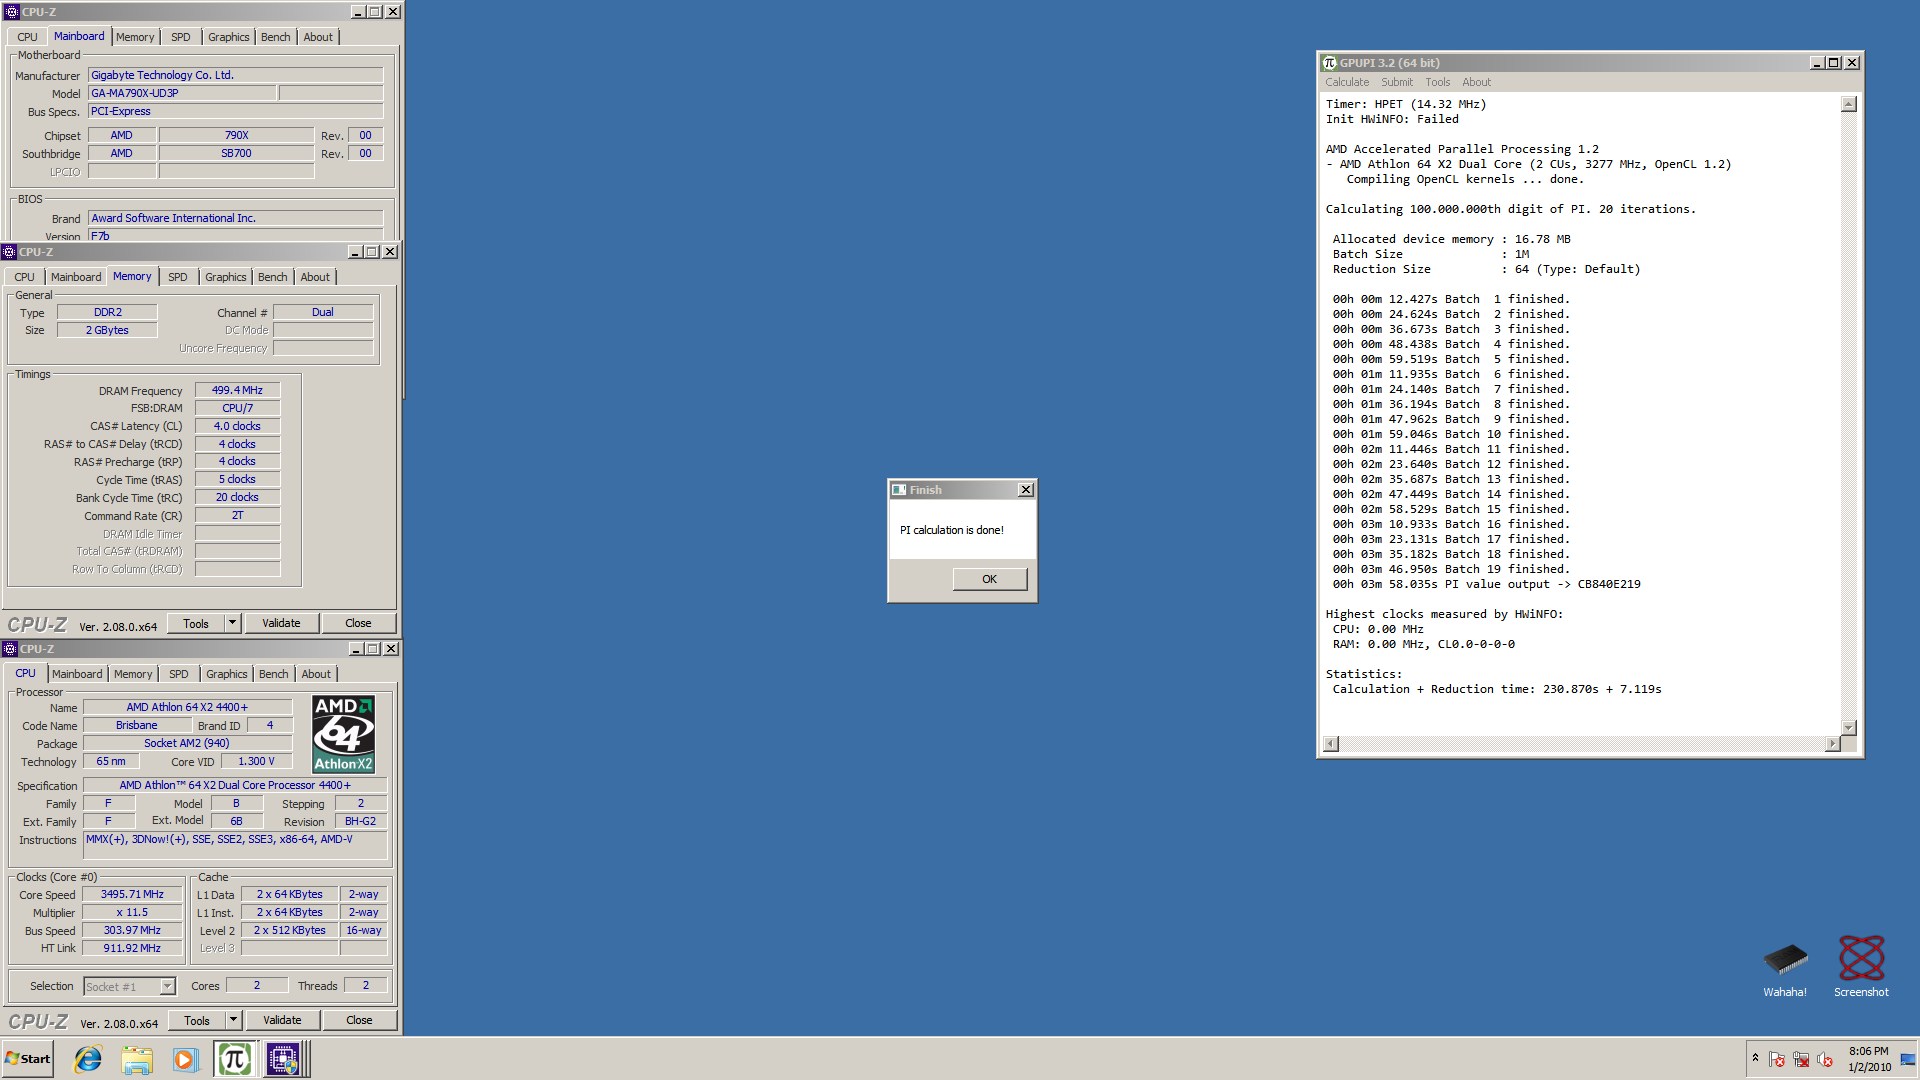Viewport: 1920px width, 1080px height.
Task: Click the muted volume tray icon
Action: [1825, 1059]
